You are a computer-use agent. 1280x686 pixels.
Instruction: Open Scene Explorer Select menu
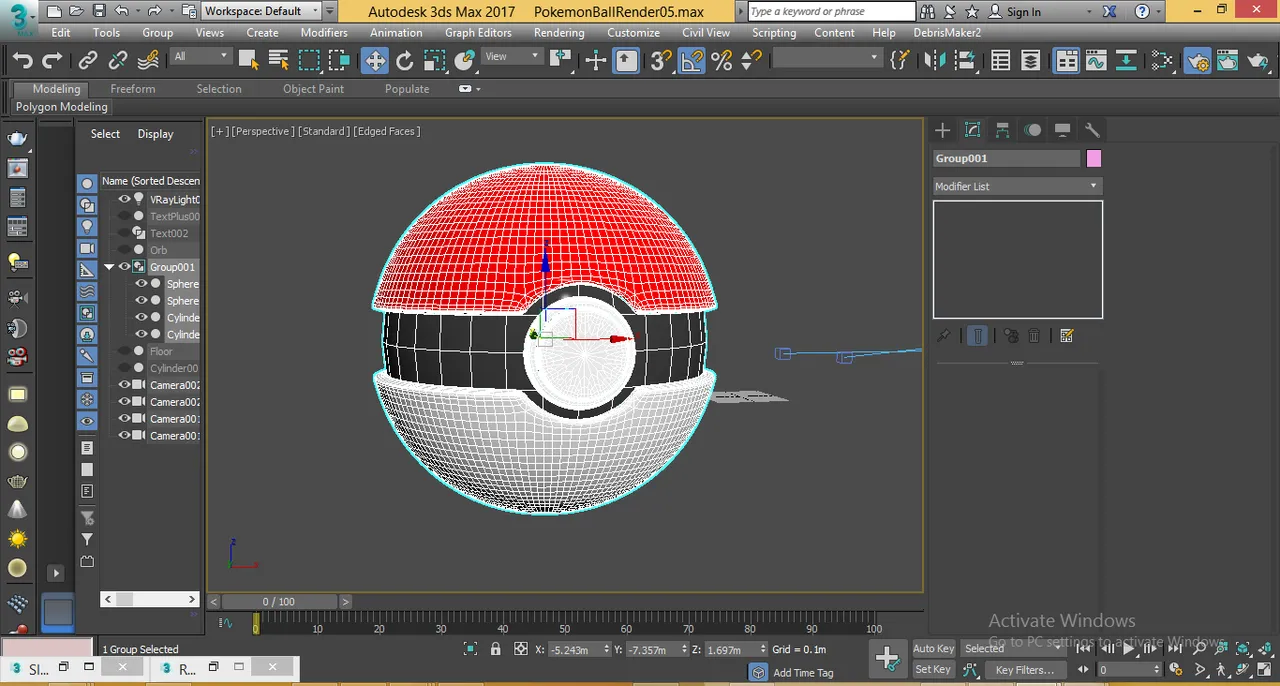105,134
